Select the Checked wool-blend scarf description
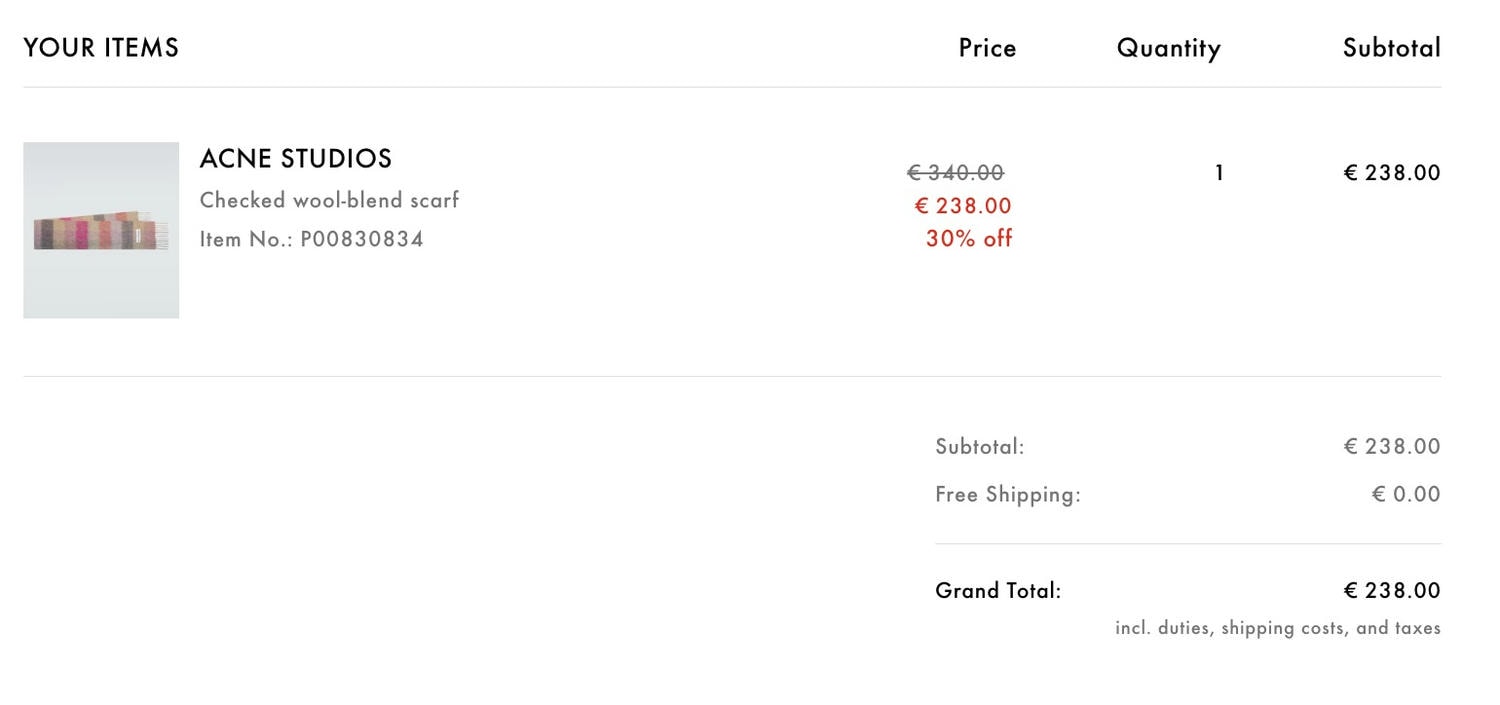The width and height of the screenshot is (1500, 705). click(329, 200)
